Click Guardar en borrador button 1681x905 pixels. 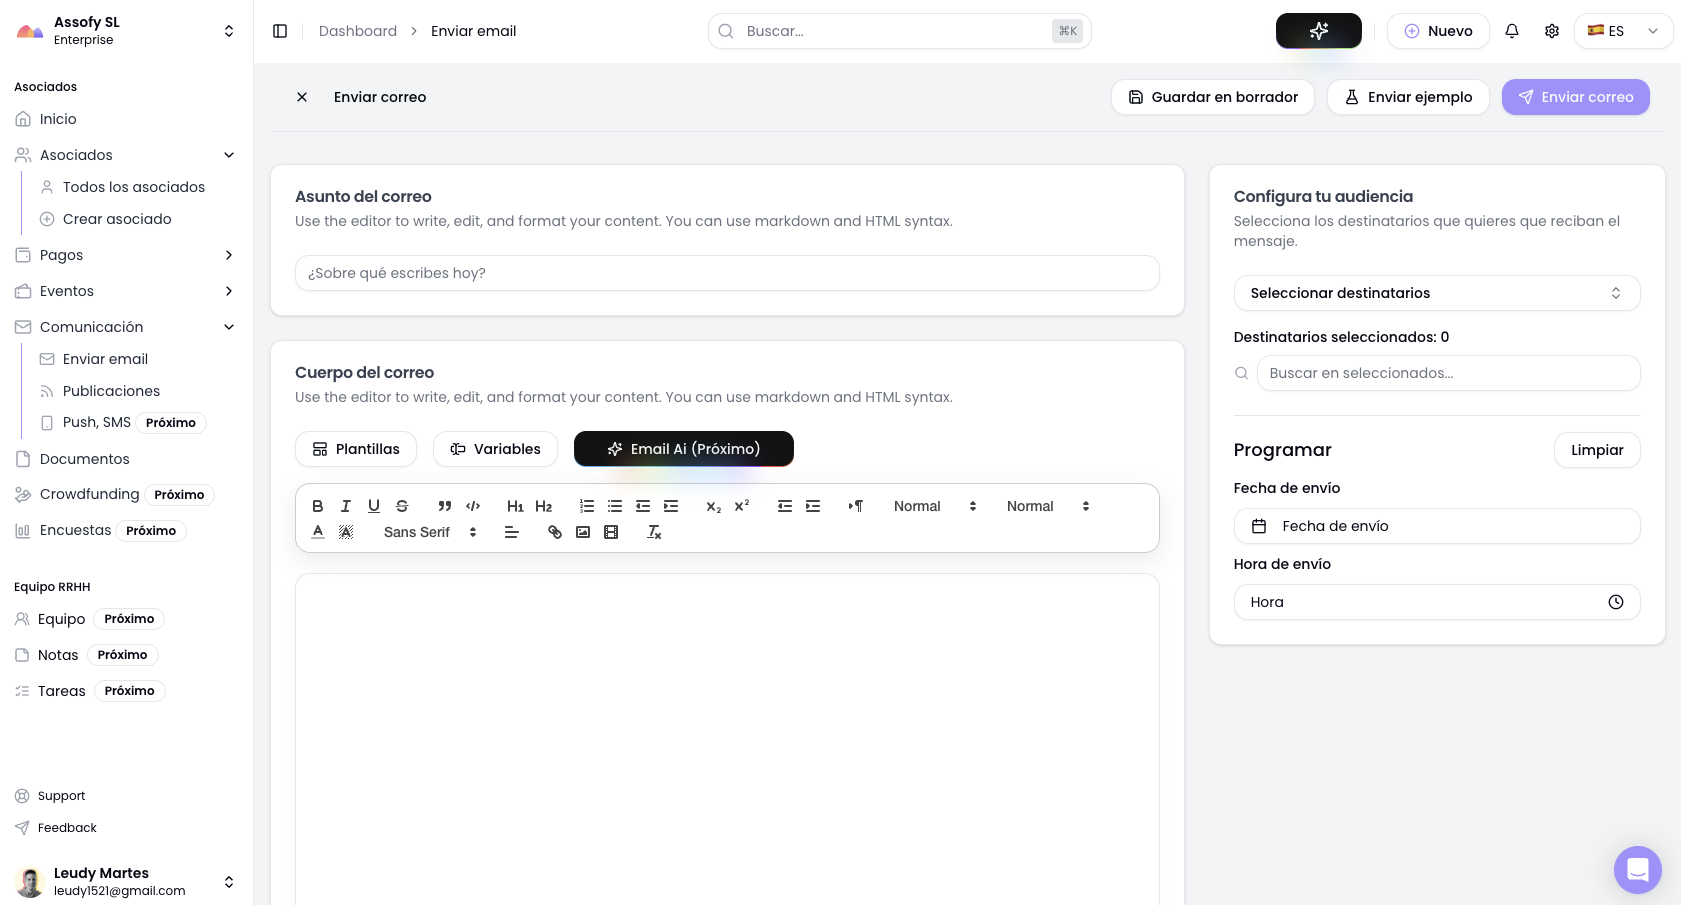[x=1212, y=97]
